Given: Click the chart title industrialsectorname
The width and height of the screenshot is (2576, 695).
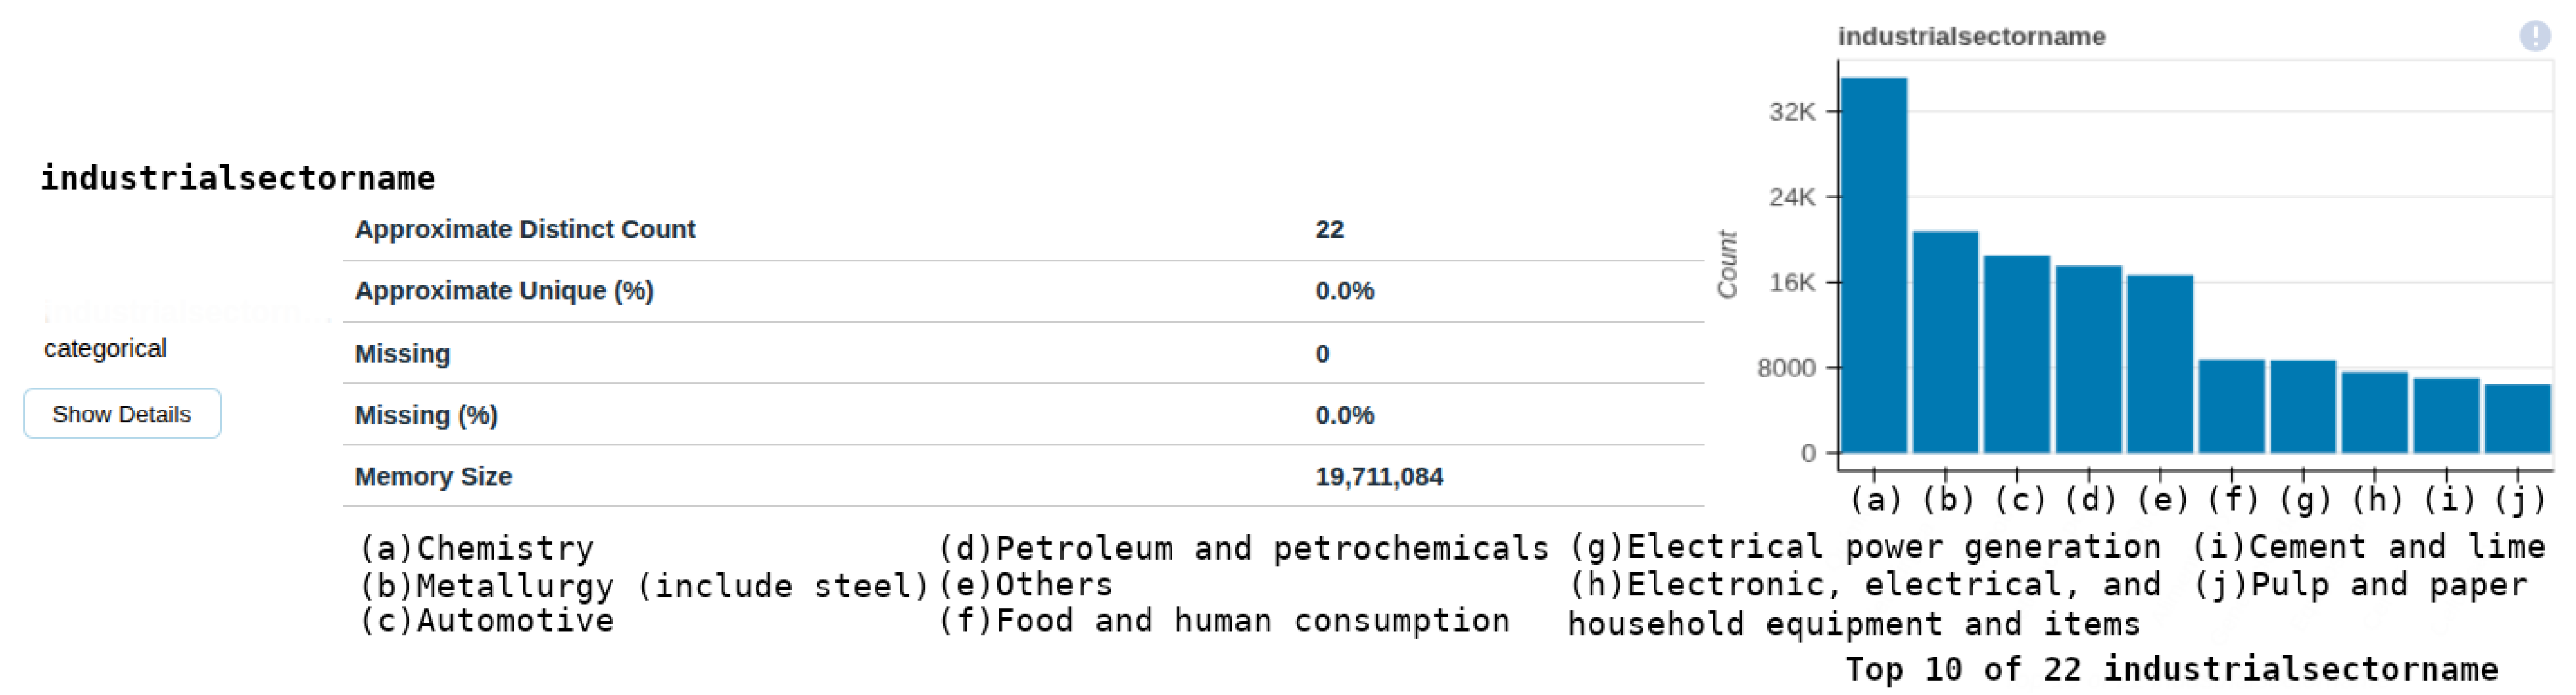Looking at the screenshot, I should [1971, 37].
